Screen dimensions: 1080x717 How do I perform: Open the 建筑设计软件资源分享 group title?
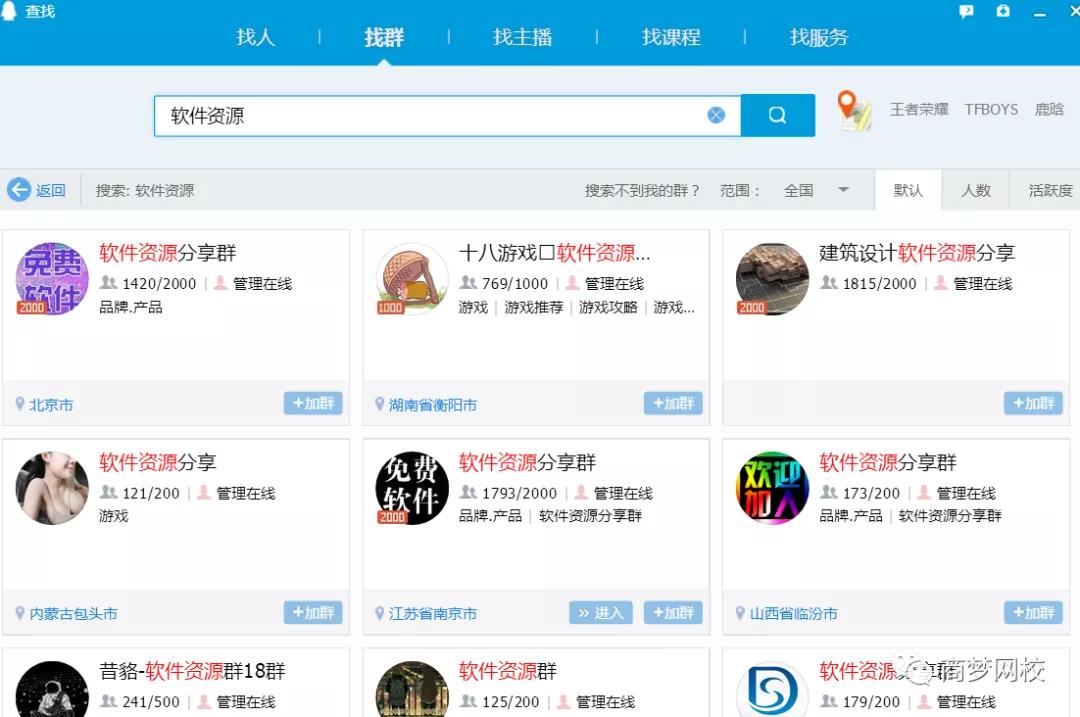point(916,253)
